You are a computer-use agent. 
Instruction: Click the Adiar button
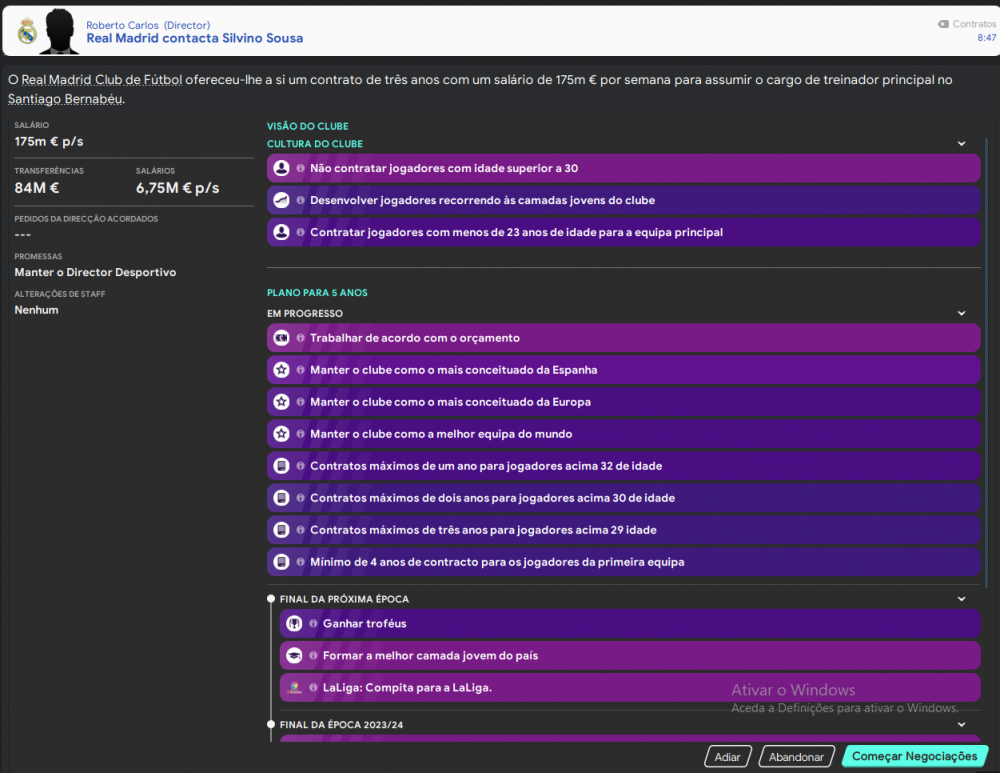click(x=728, y=757)
